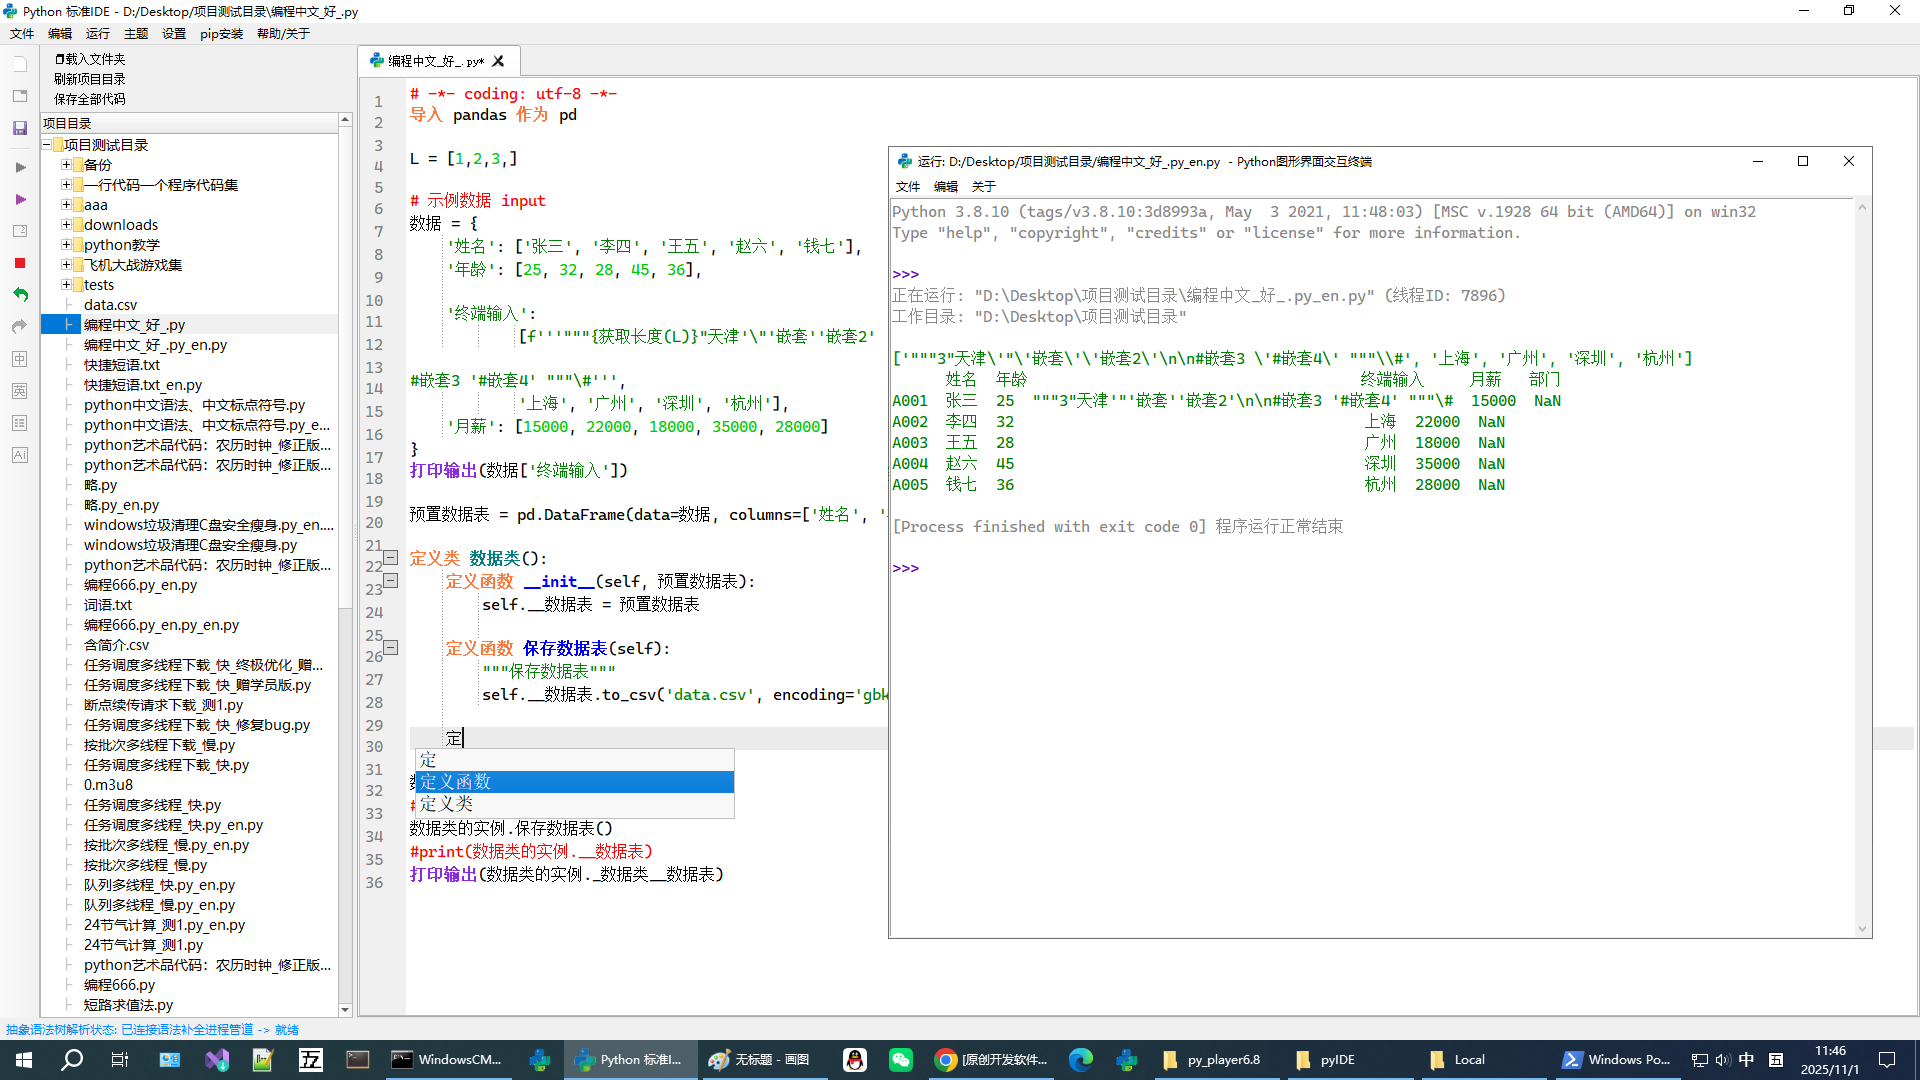Collapse the 项目测试目录 root folder
1920x1080 pixels.
click(x=47, y=145)
